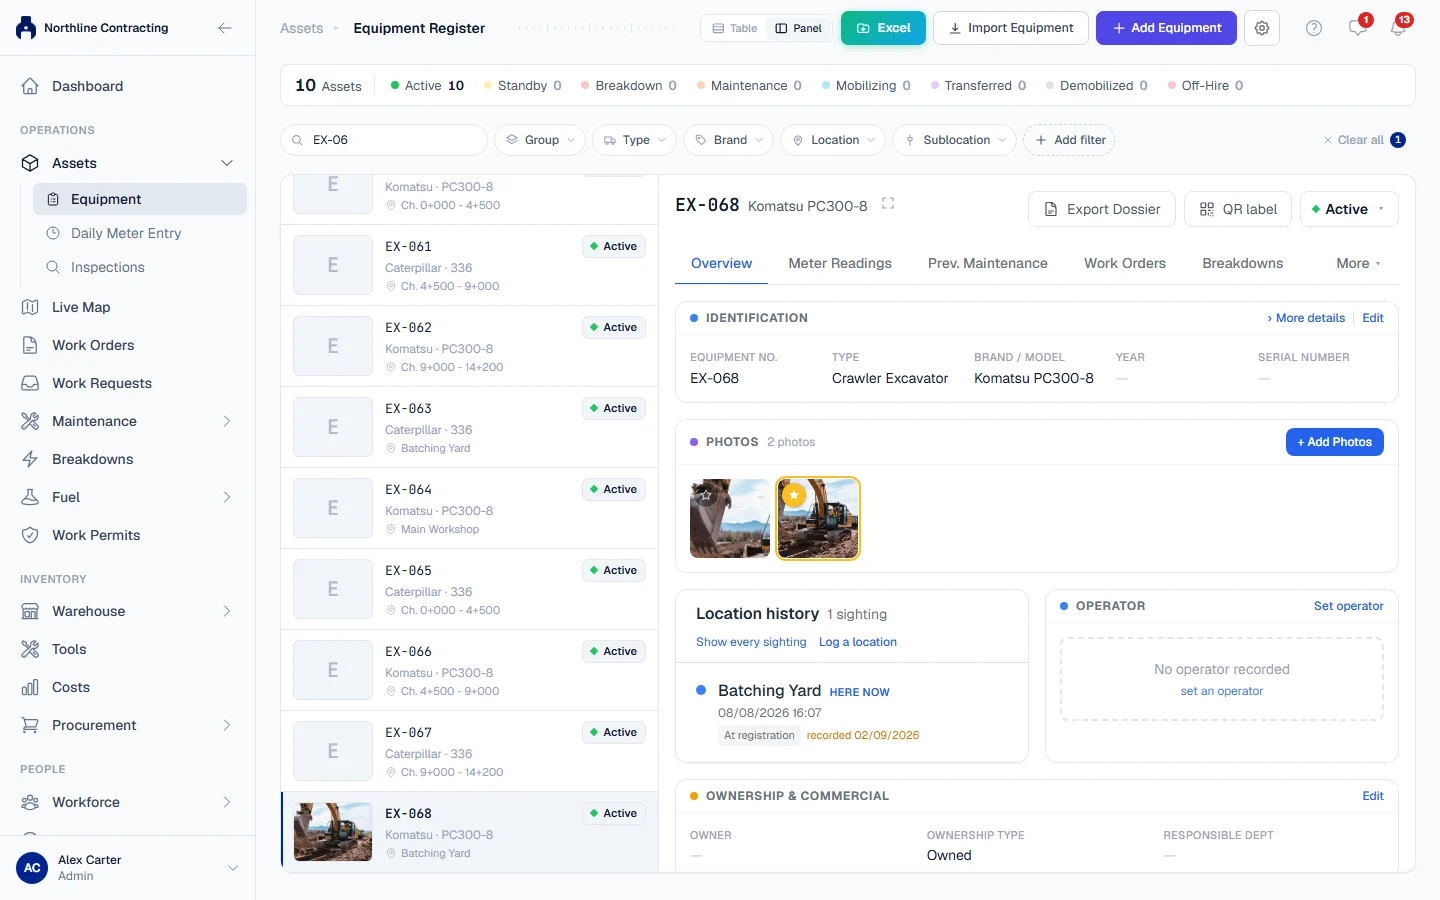Click the Work Orders document icon
Screen dimensions: 1440x900
point(30,345)
